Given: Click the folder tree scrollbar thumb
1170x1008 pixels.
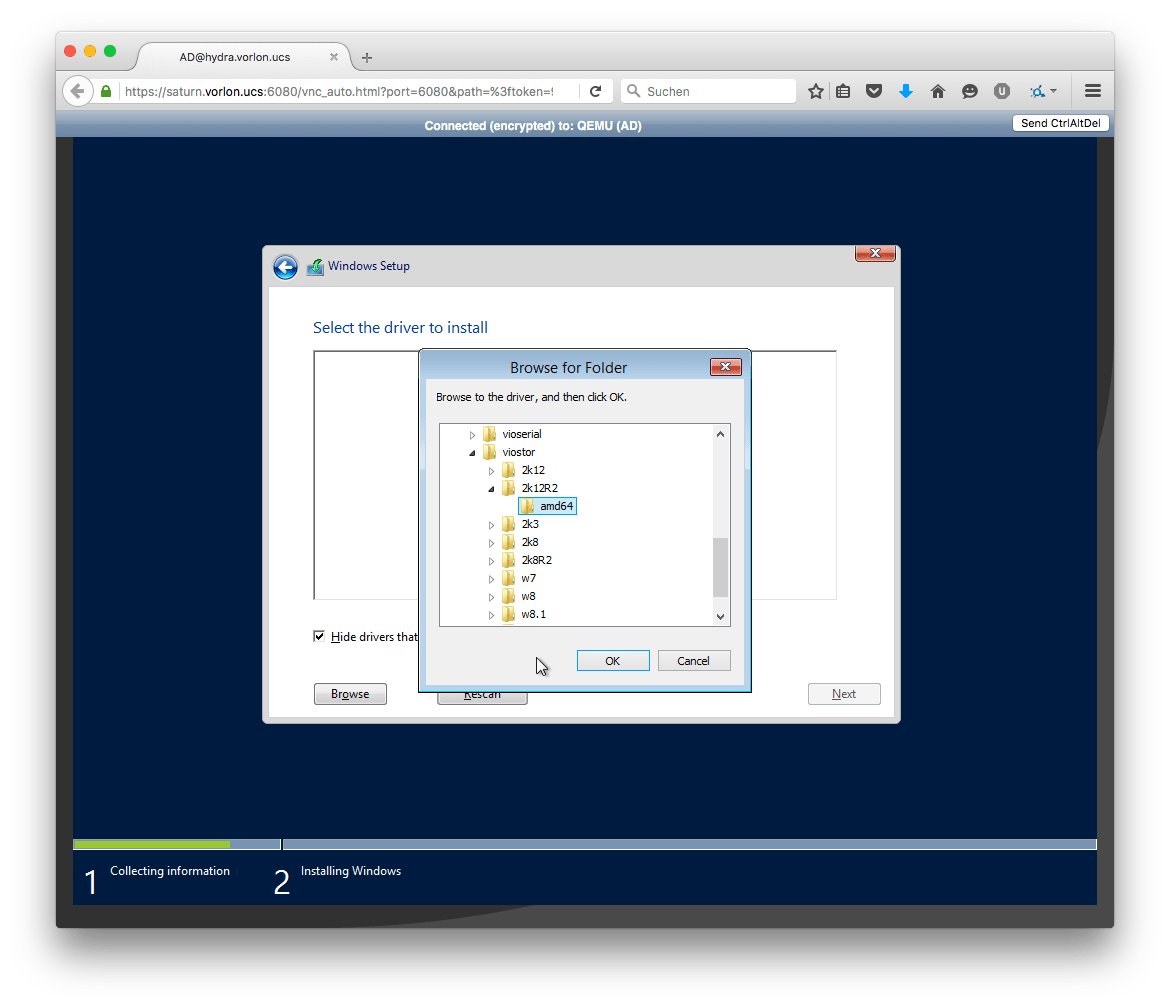Looking at the screenshot, I should (720, 566).
